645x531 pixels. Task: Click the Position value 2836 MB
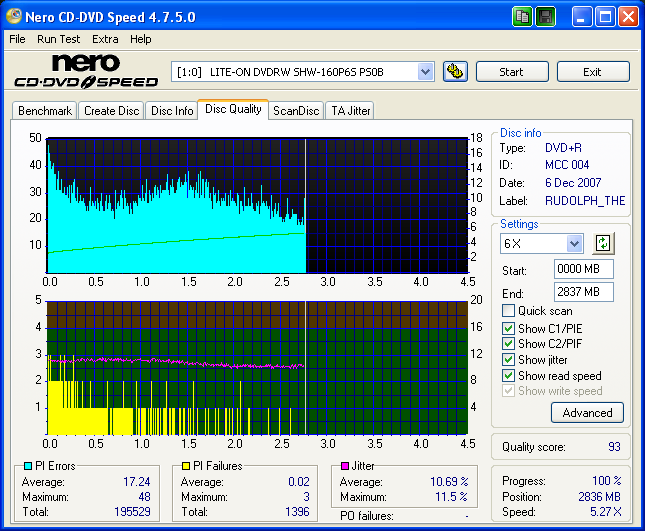click(599, 497)
